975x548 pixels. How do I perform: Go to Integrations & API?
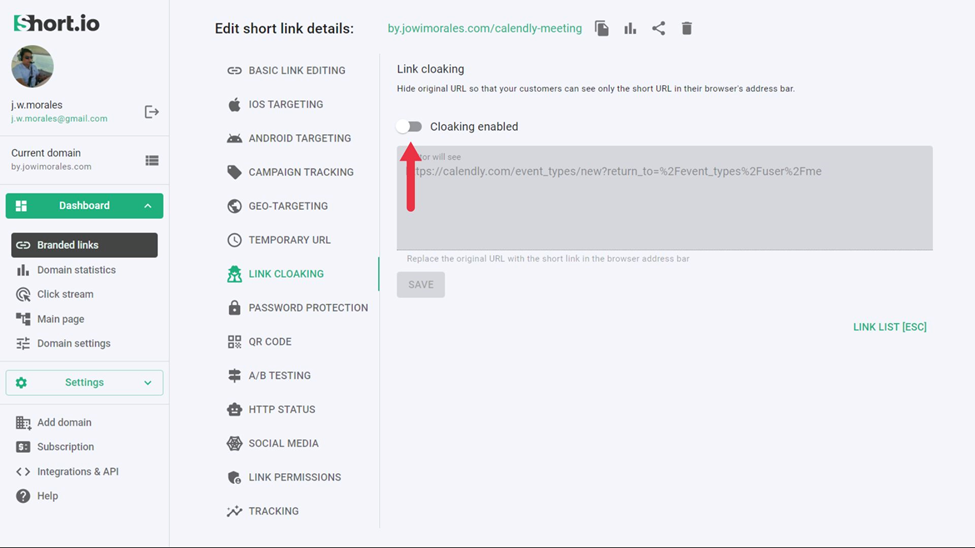[x=67, y=471]
